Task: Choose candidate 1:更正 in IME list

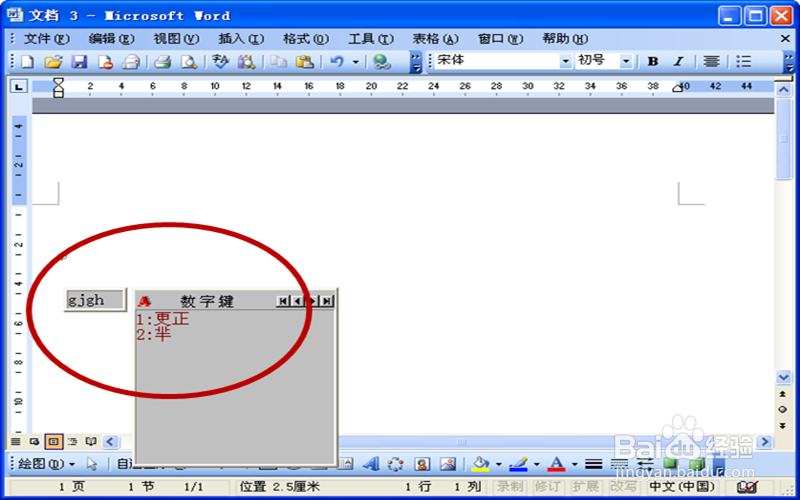Action: coord(163,319)
